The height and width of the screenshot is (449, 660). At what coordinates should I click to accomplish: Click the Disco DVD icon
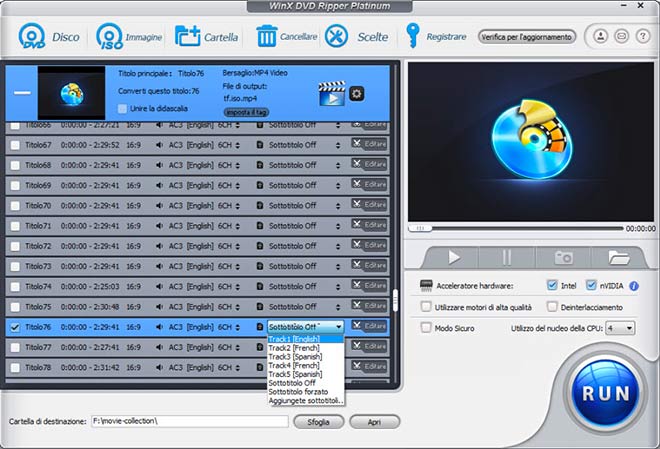(32, 36)
